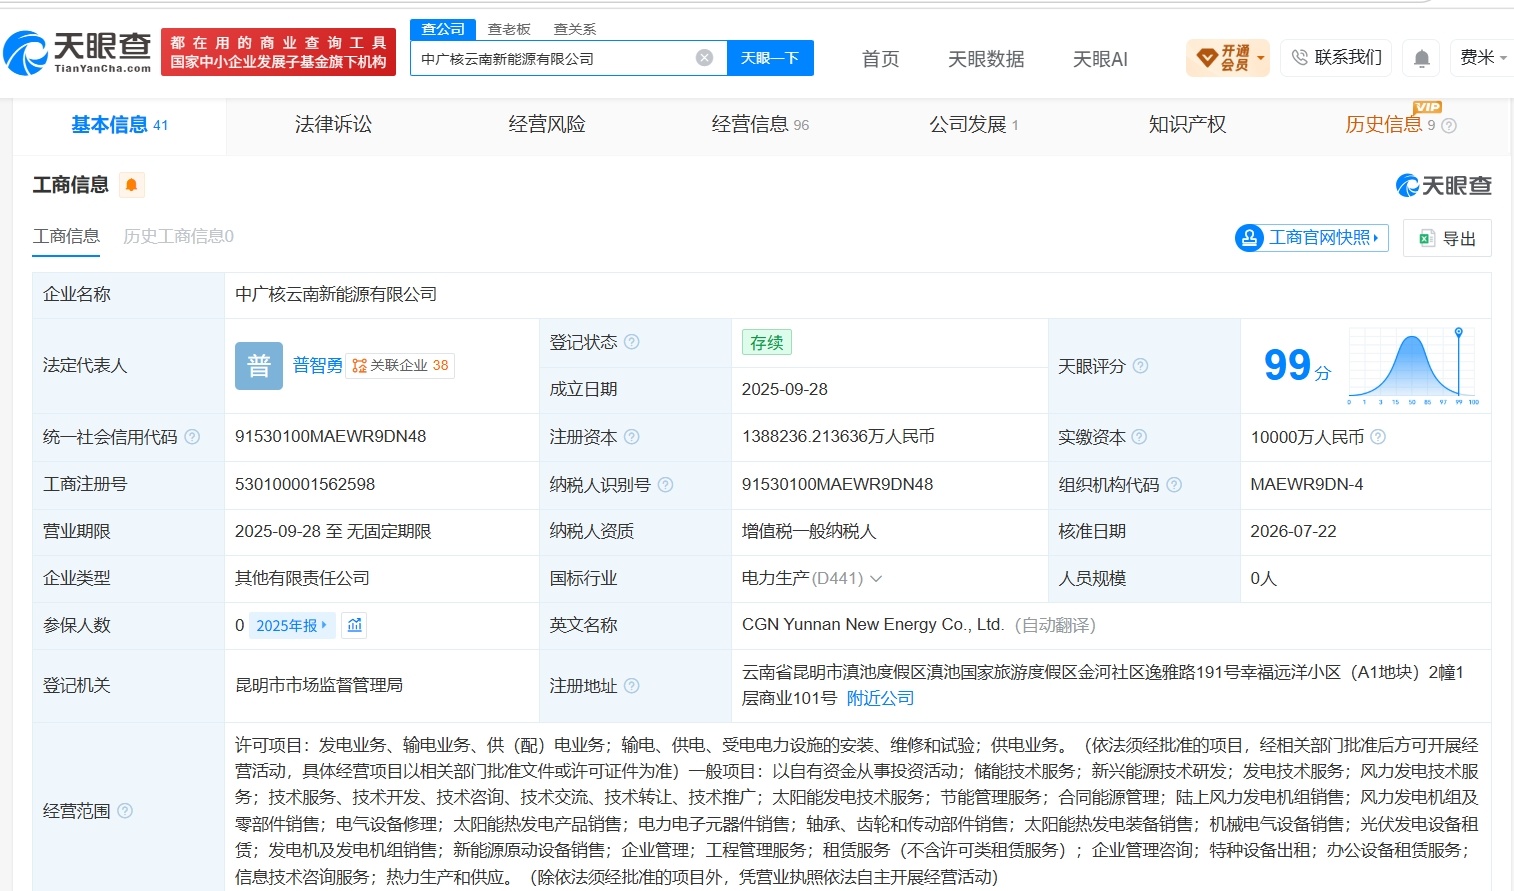Click the 天眼评分 distribution chart

tap(1412, 366)
